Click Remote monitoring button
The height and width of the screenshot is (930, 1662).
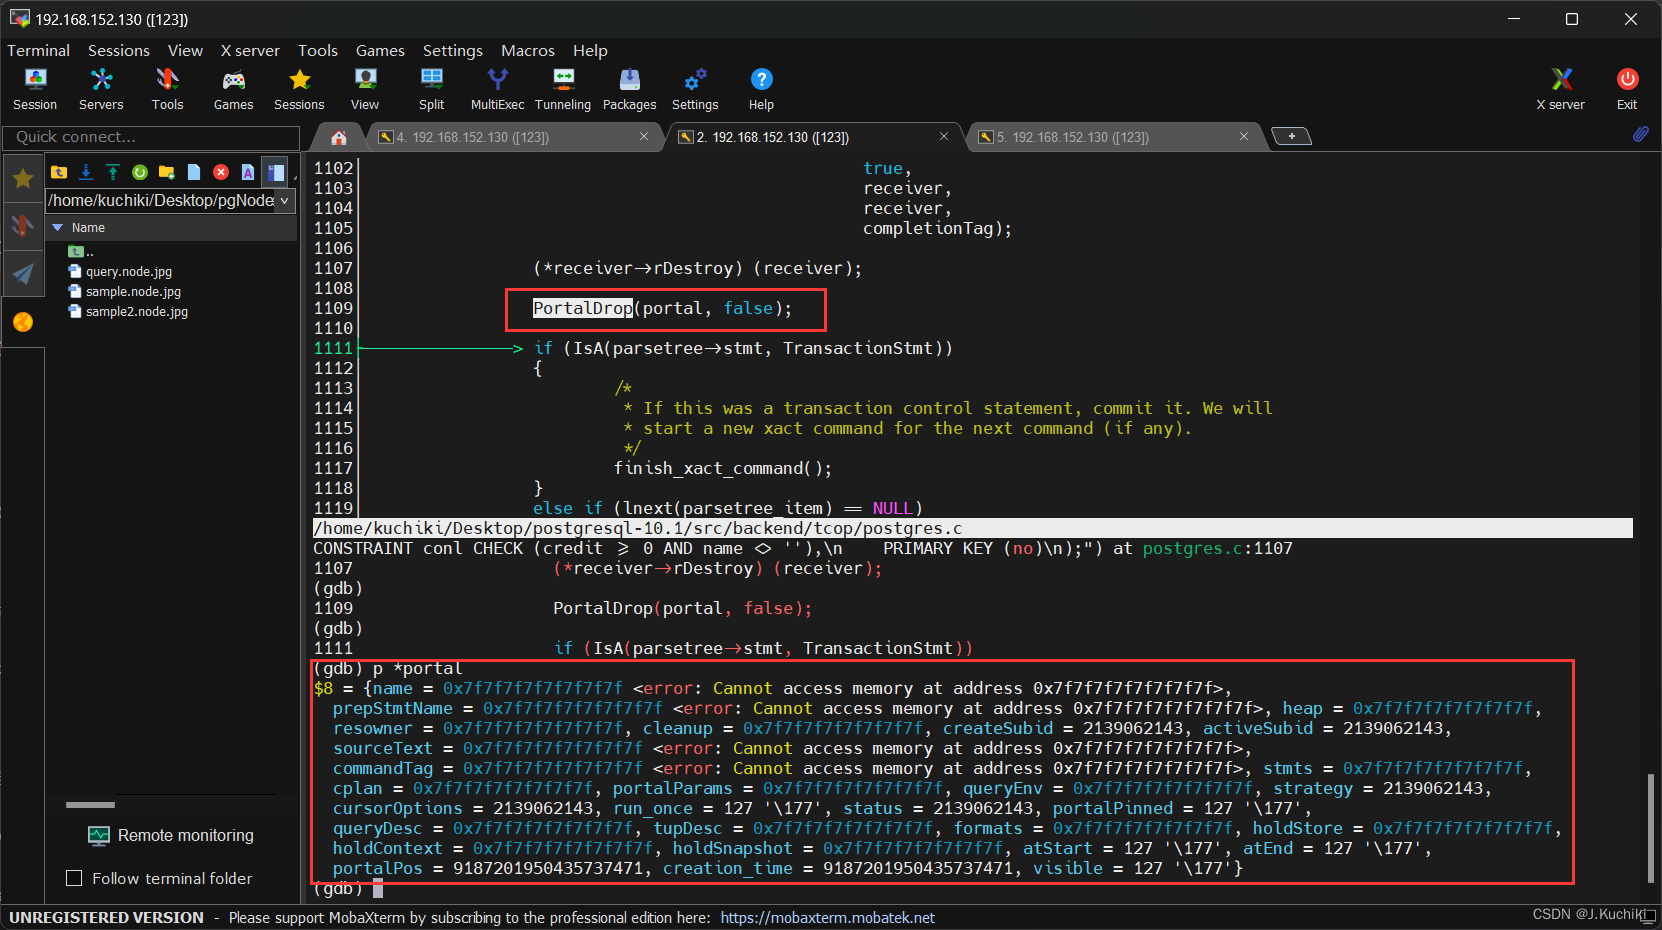(172, 835)
